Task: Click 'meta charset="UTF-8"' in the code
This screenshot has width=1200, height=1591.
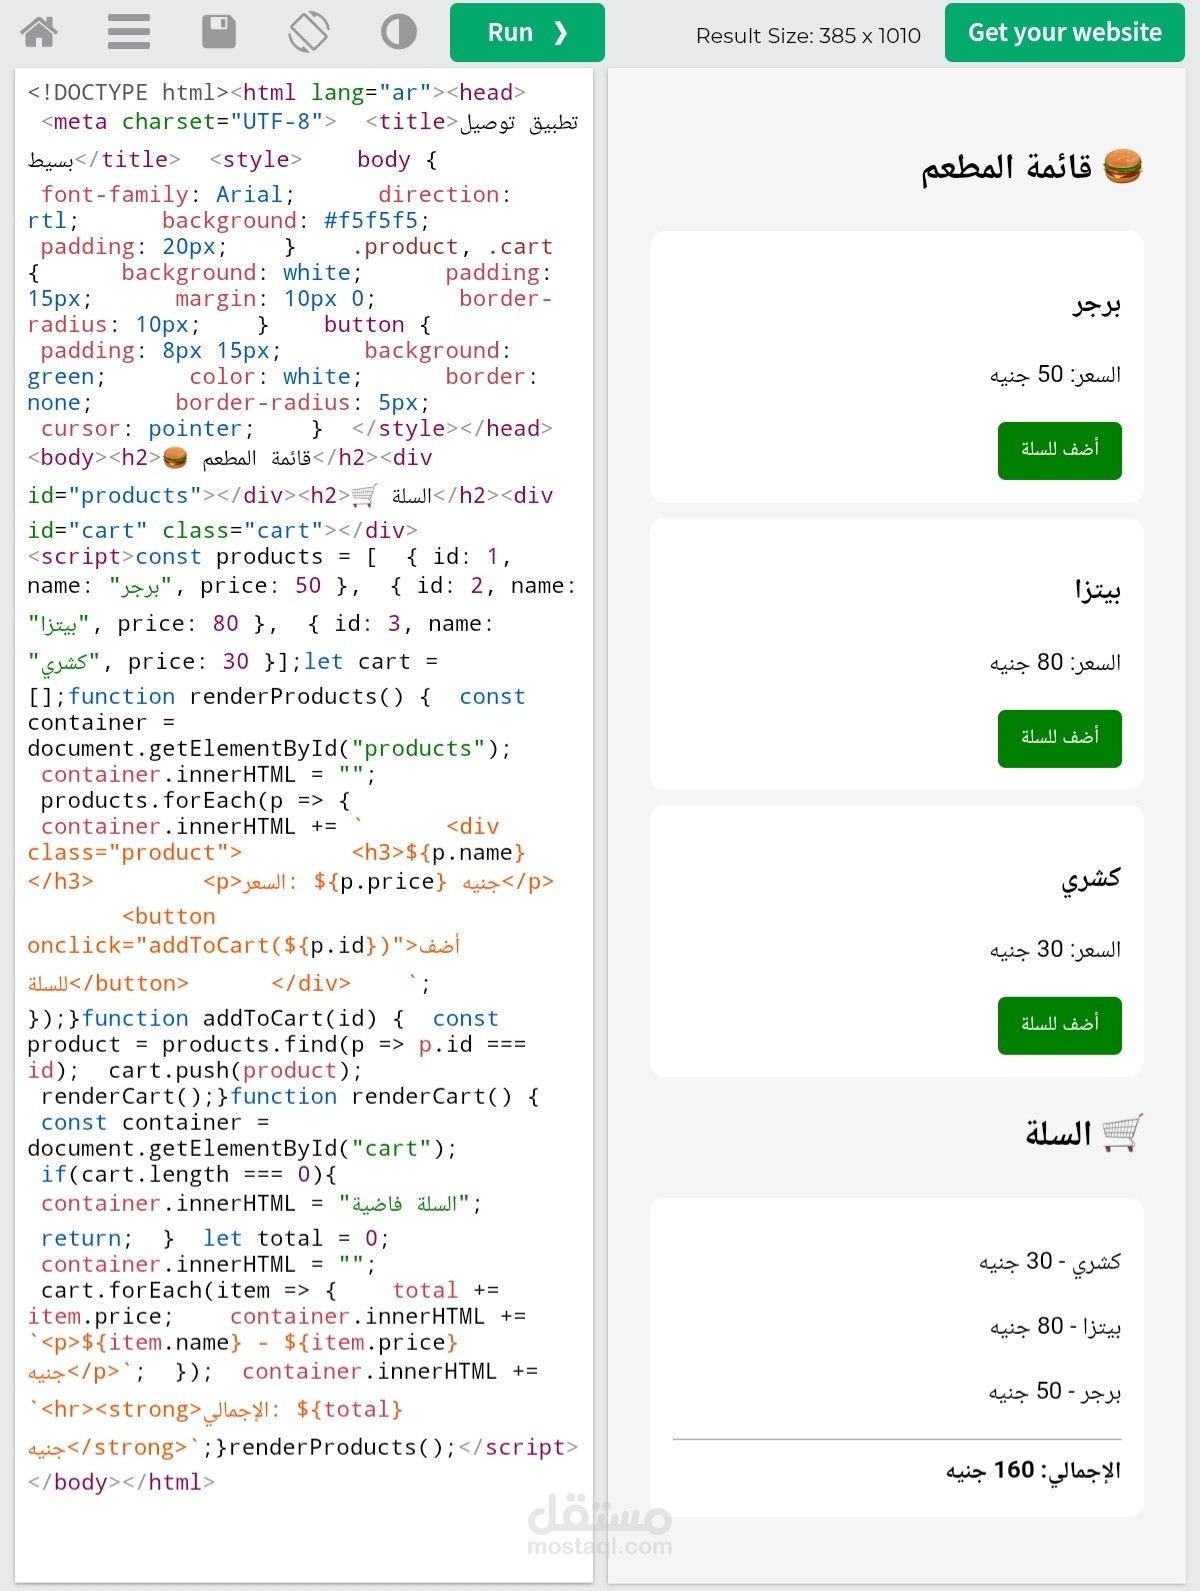Action: [188, 121]
